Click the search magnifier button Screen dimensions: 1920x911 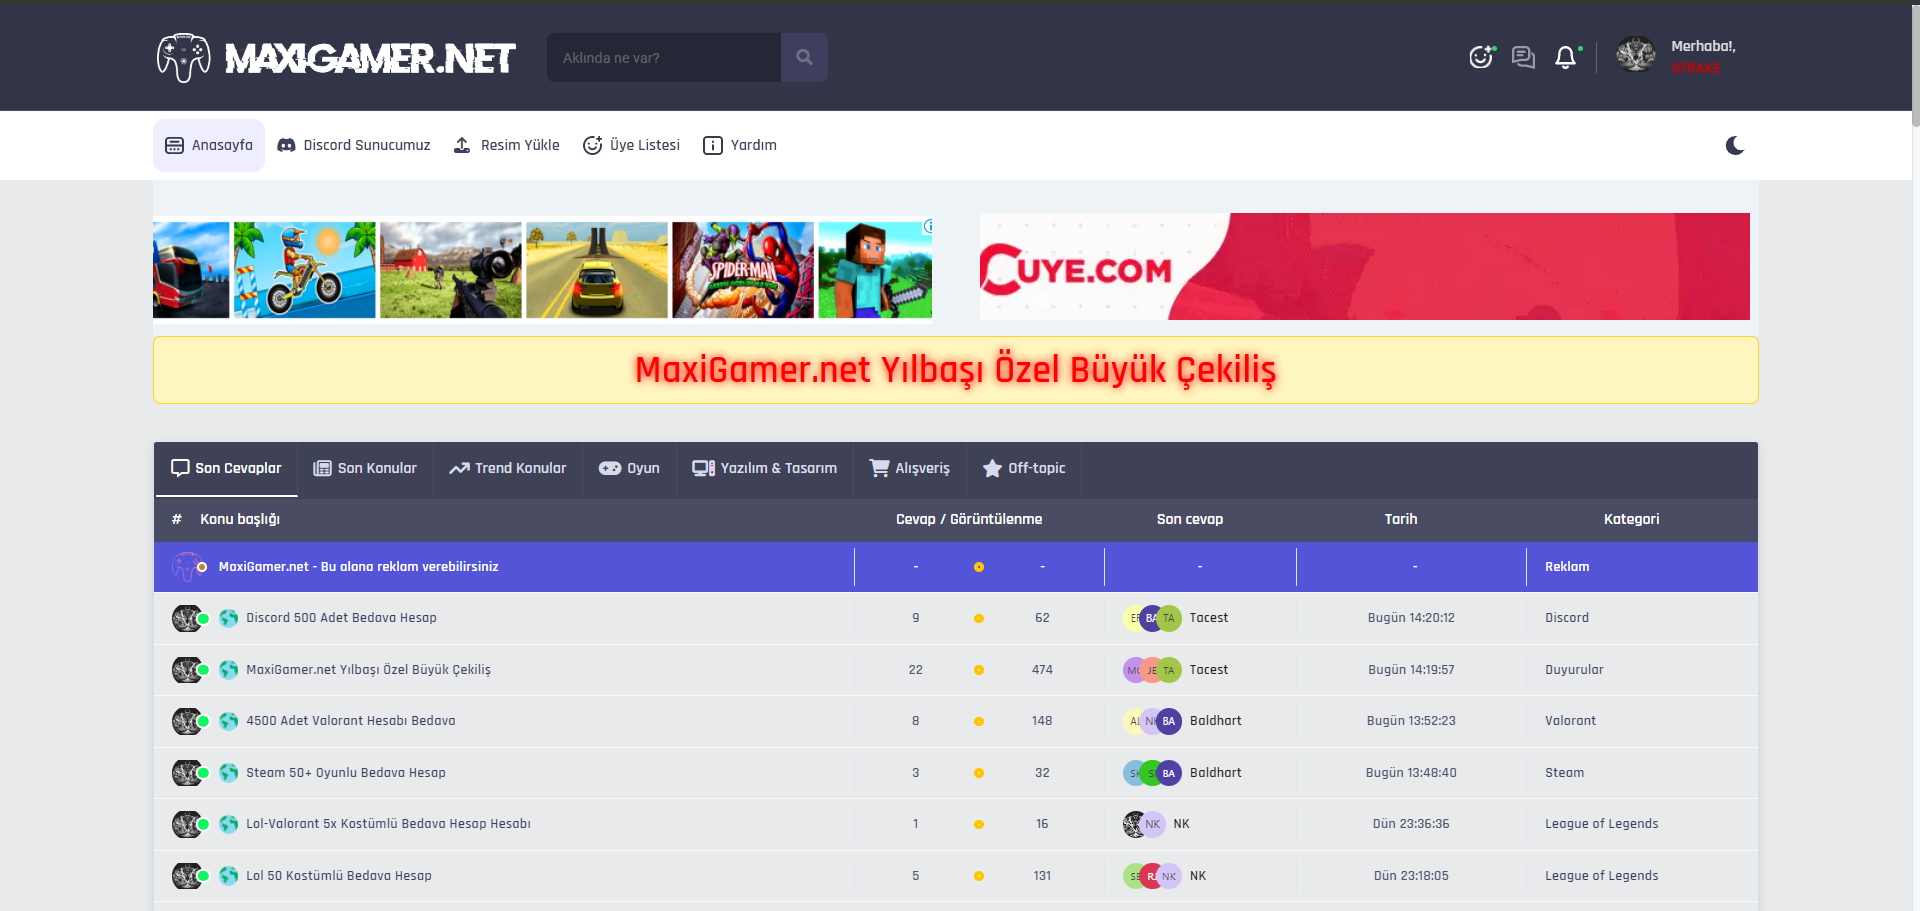[804, 57]
